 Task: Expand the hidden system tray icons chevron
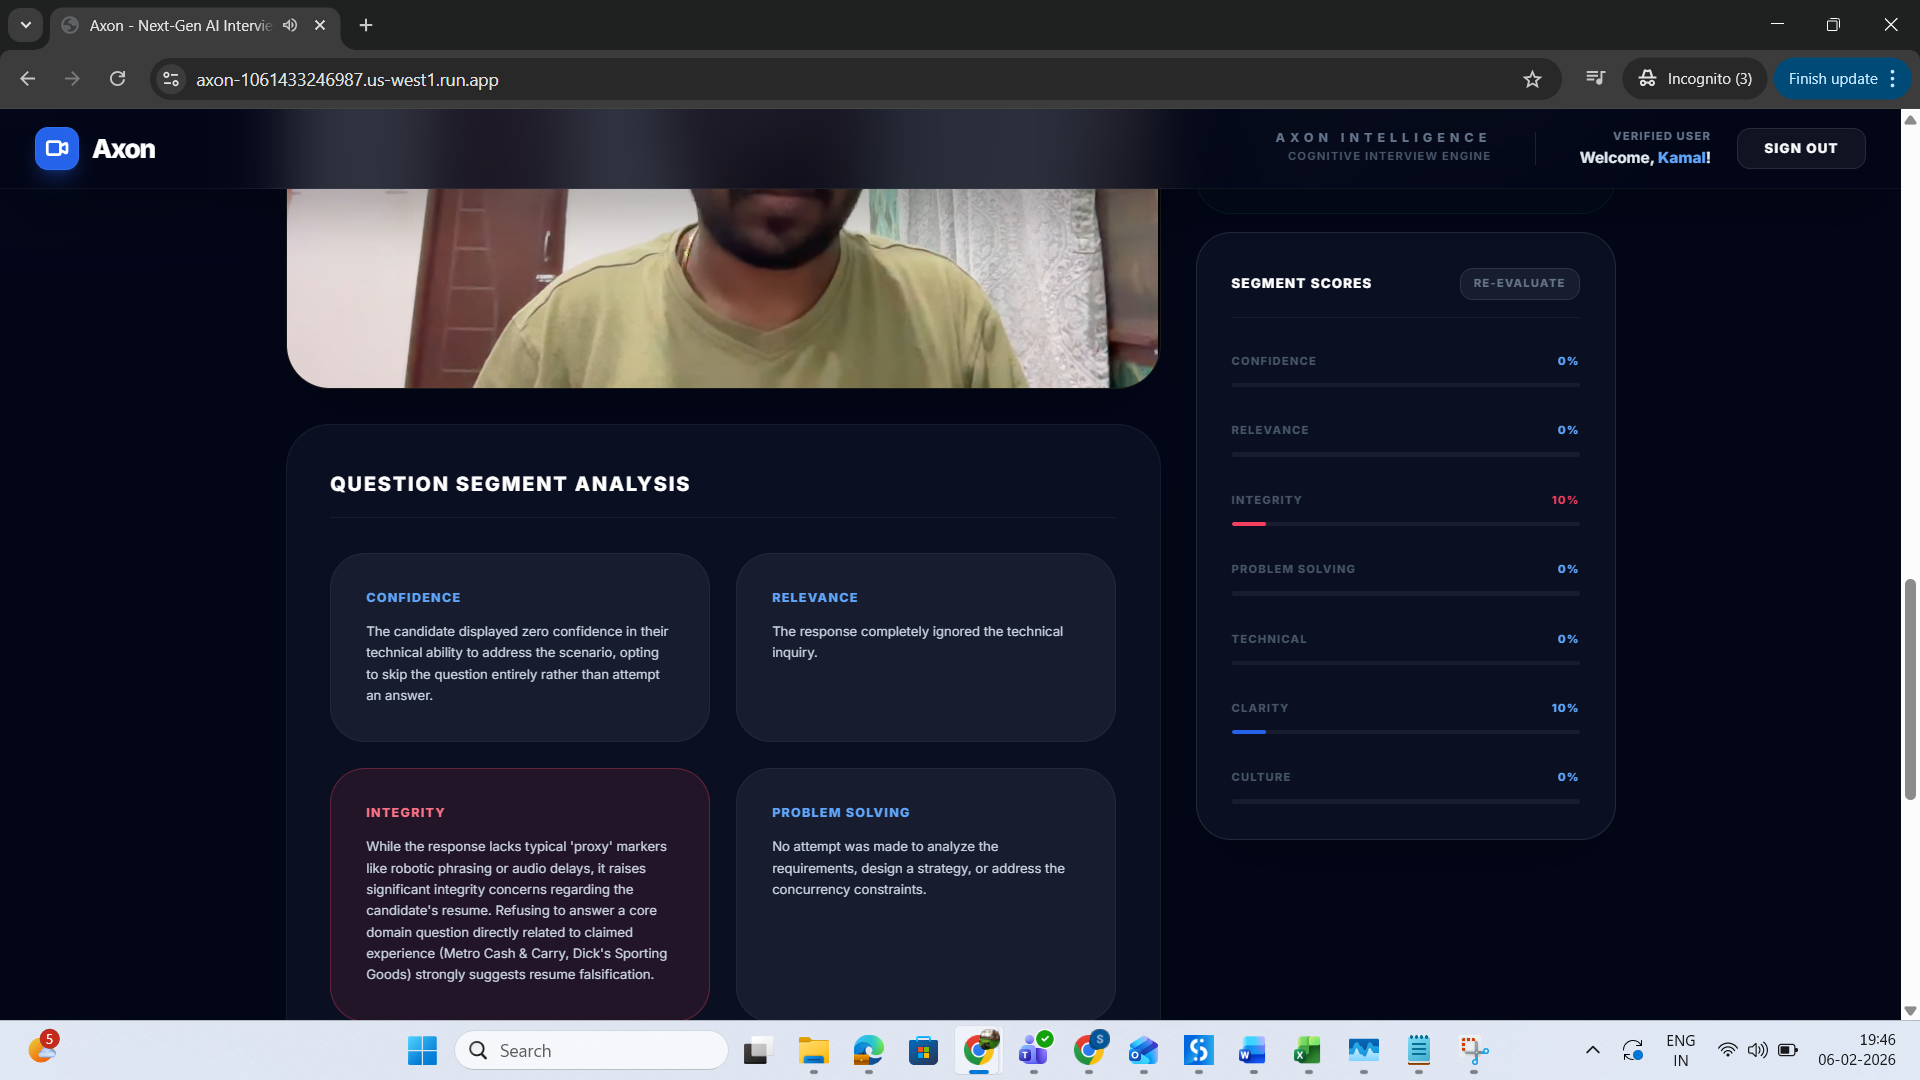click(x=1592, y=1050)
